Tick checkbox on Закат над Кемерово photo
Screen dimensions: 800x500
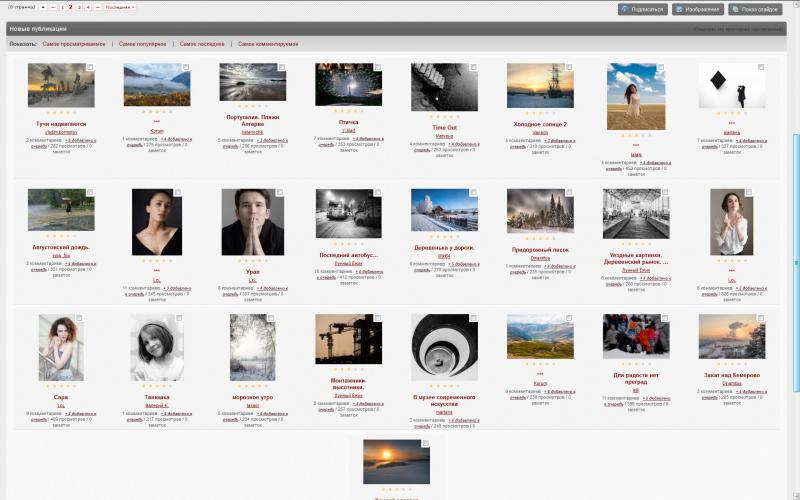coord(761,318)
